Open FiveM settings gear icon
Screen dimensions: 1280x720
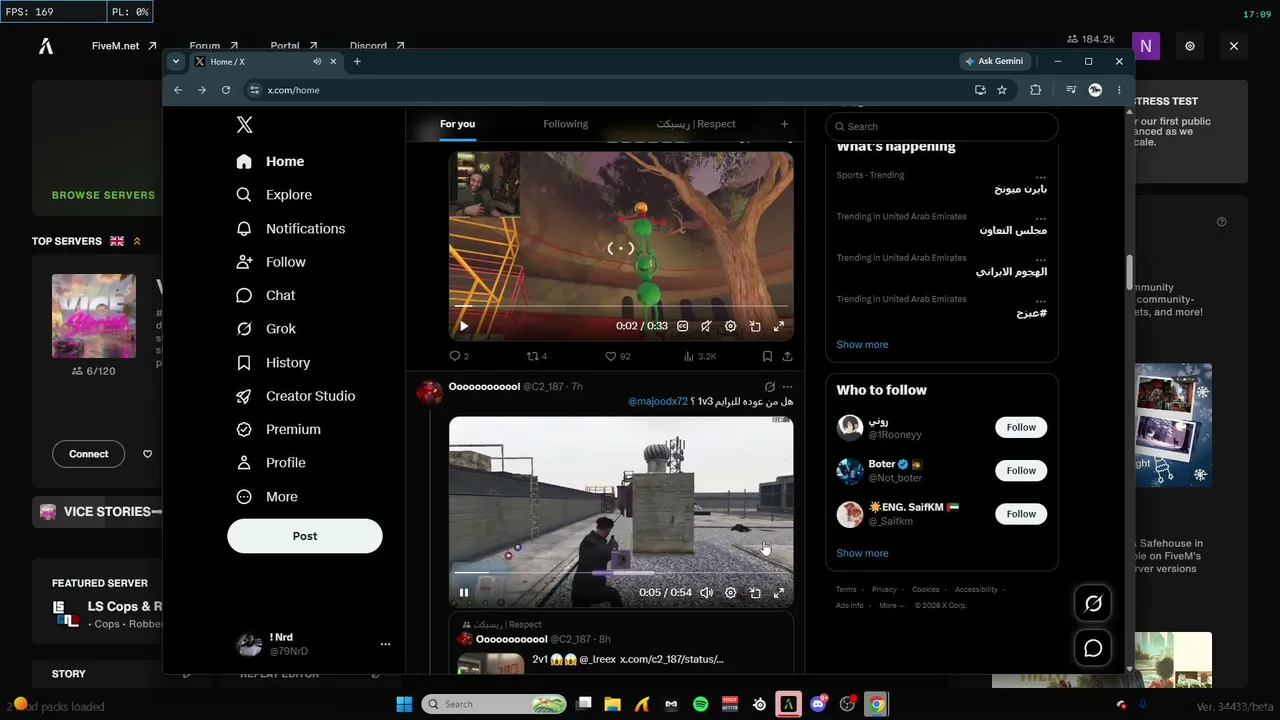pyautogui.click(x=1190, y=46)
